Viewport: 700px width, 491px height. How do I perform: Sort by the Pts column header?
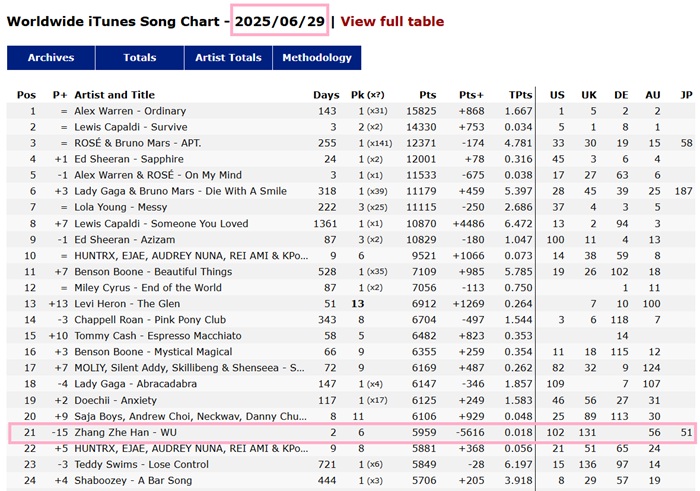tap(427, 95)
